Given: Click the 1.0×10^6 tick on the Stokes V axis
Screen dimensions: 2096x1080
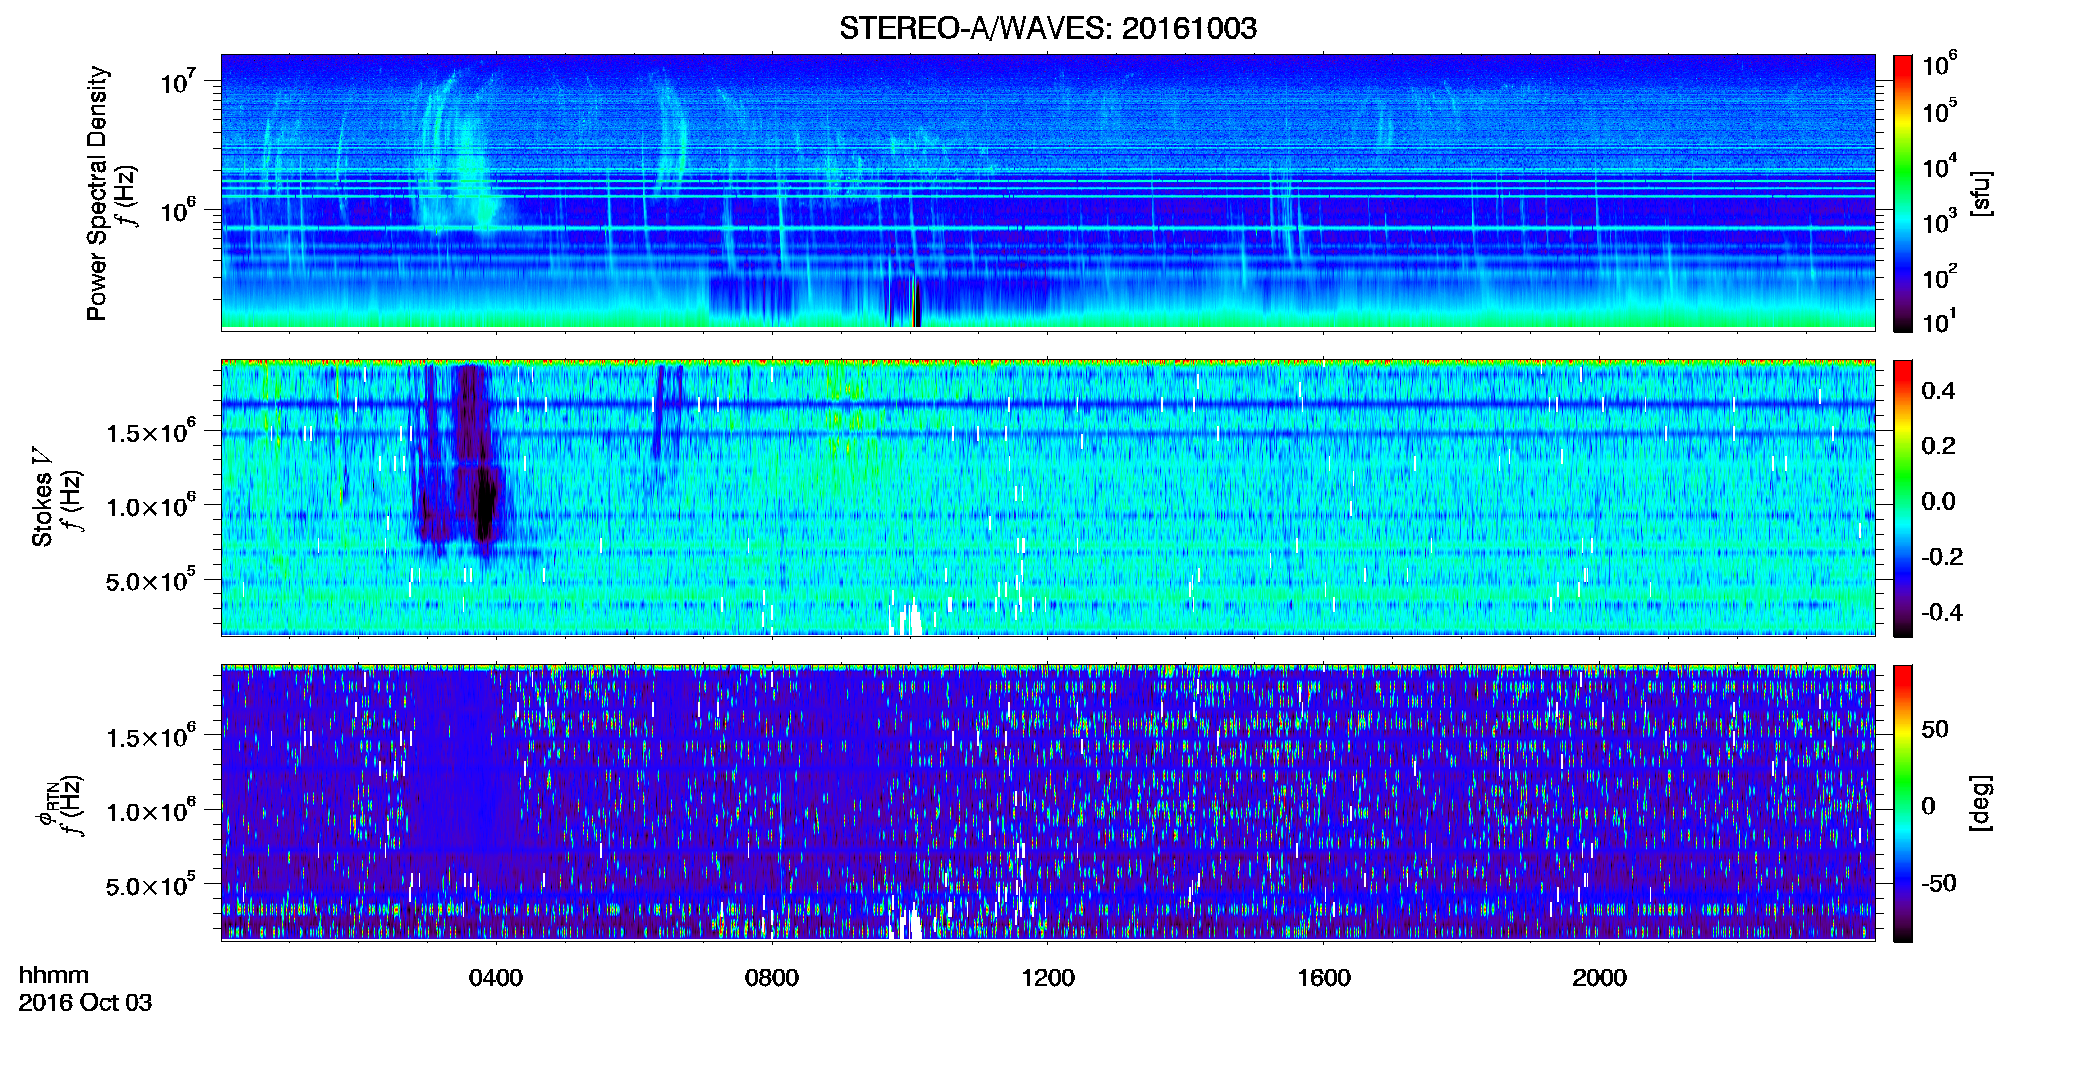Looking at the screenshot, I should [151, 505].
